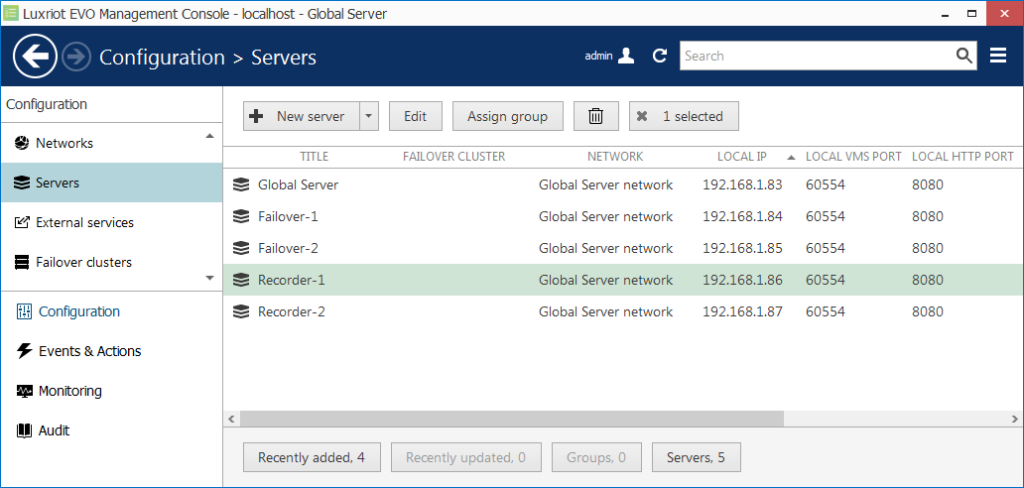Click the Monitoring screen icon
This screenshot has width=1024, height=488.
(24, 391)
